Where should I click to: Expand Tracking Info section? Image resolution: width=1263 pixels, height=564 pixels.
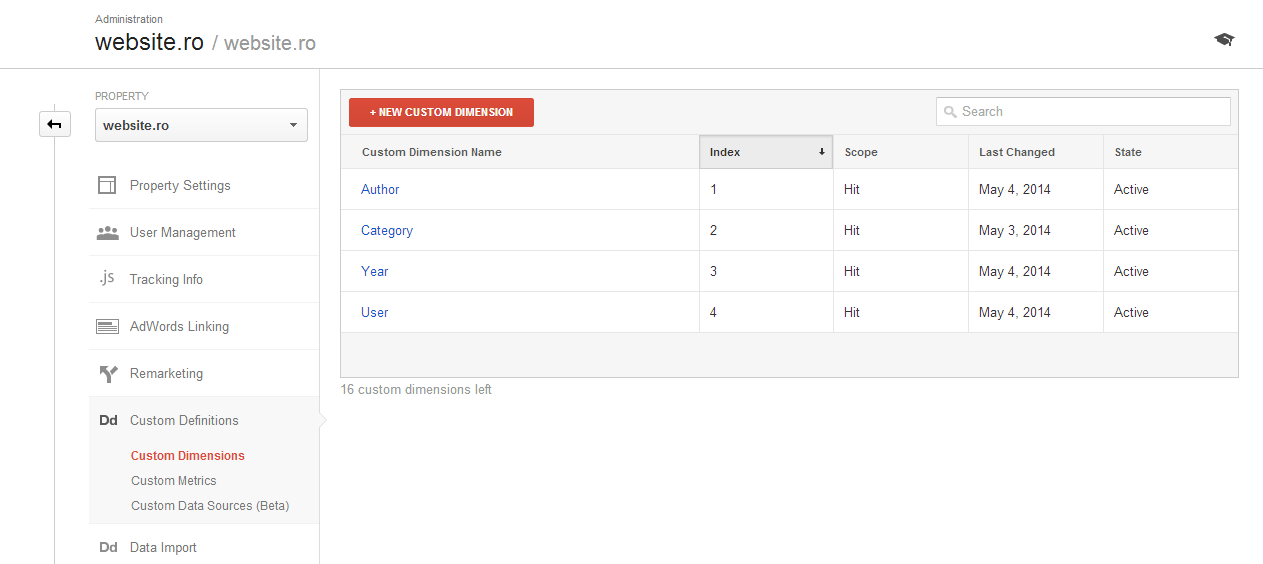coord(166,279)
